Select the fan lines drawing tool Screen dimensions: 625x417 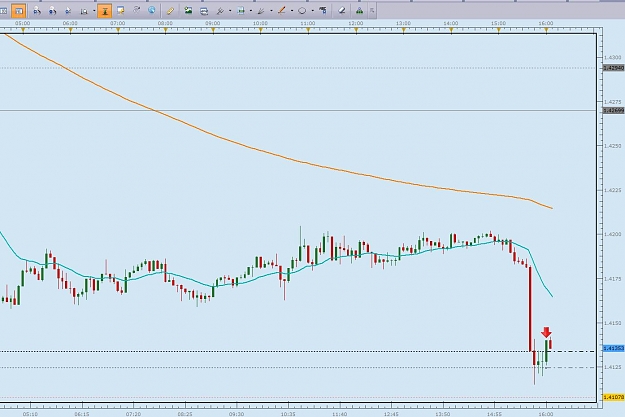(261, 11)
